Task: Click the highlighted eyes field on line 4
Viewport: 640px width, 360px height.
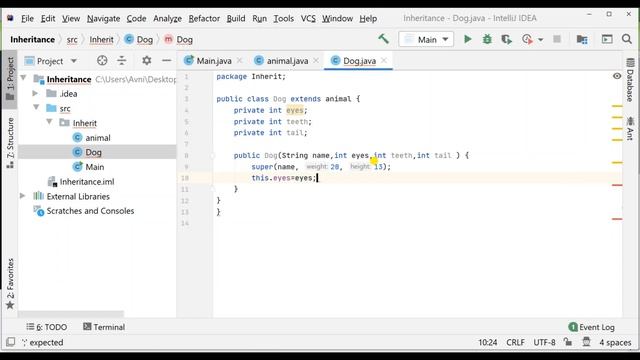Action: pos(294,110)
